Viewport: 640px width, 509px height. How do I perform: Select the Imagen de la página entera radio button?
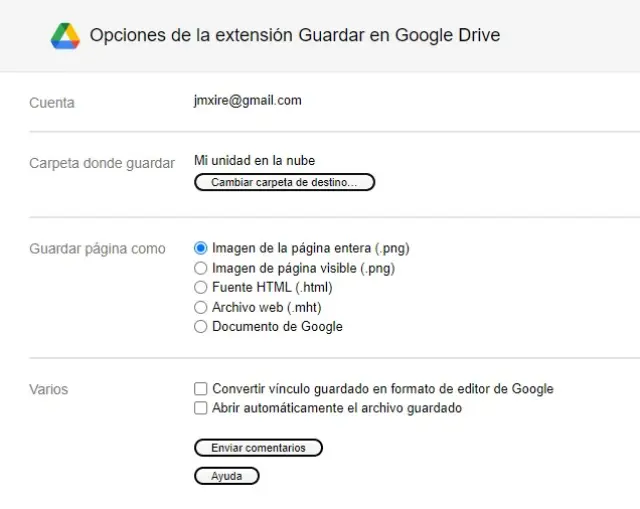[201, 248]
